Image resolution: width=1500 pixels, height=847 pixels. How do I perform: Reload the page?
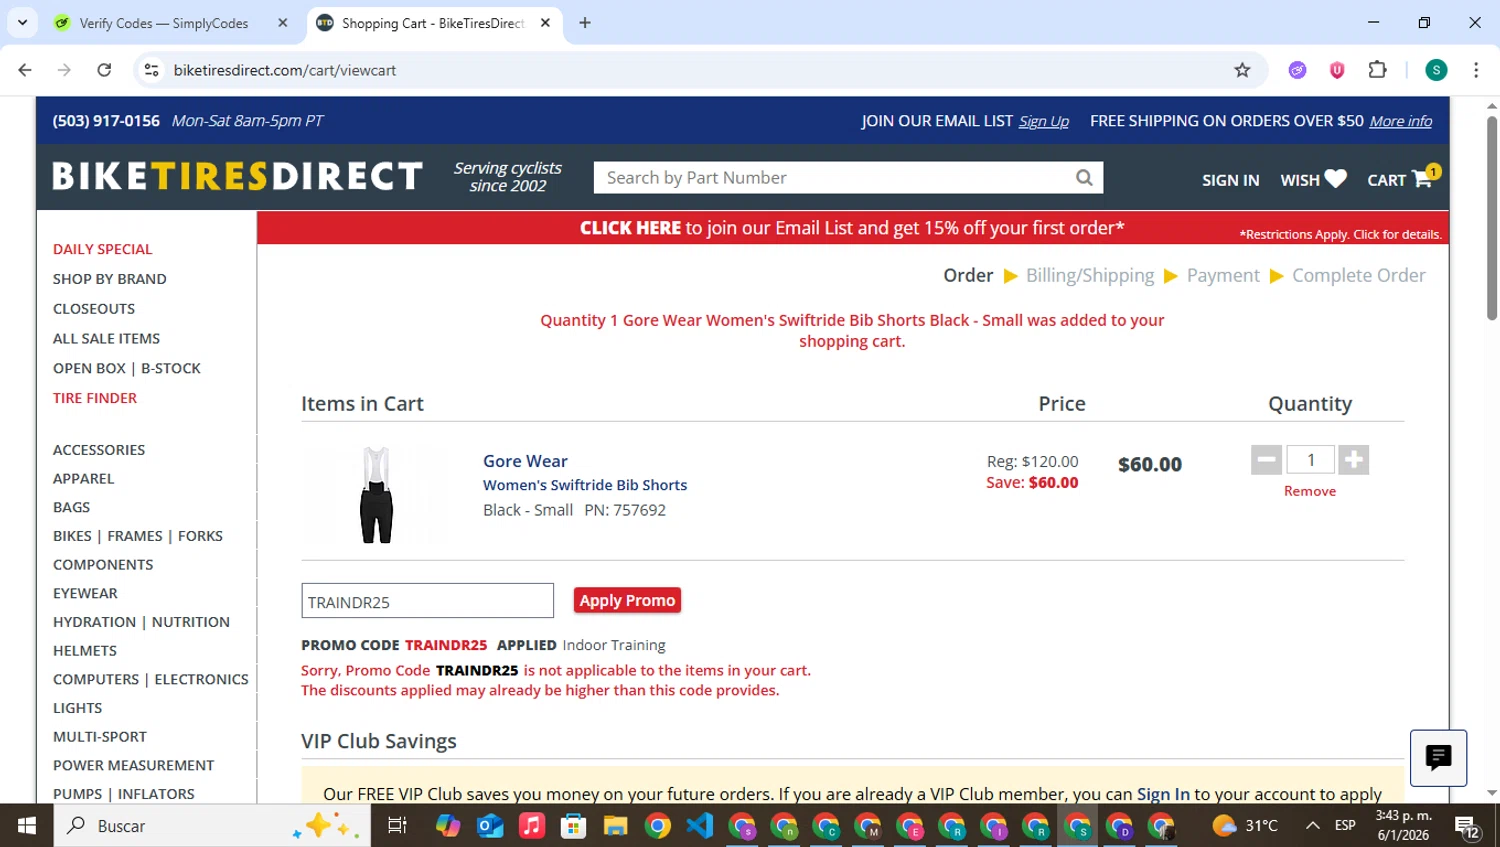pos(104,70)
